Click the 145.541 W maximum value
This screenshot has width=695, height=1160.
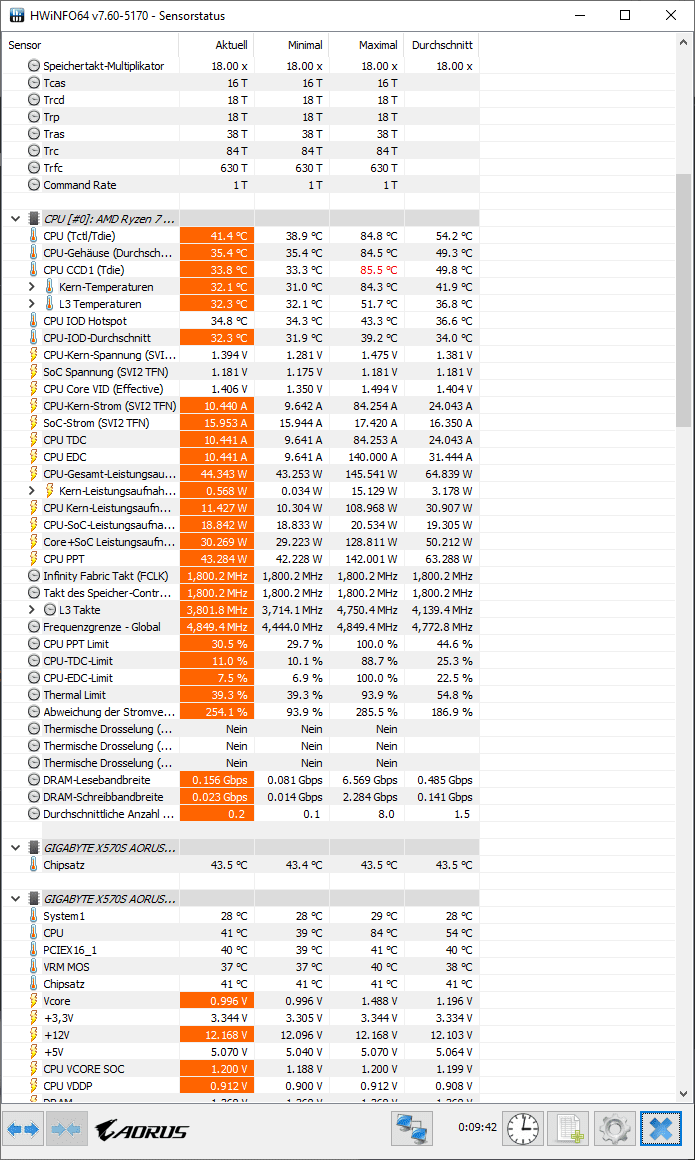pos(372,474)
